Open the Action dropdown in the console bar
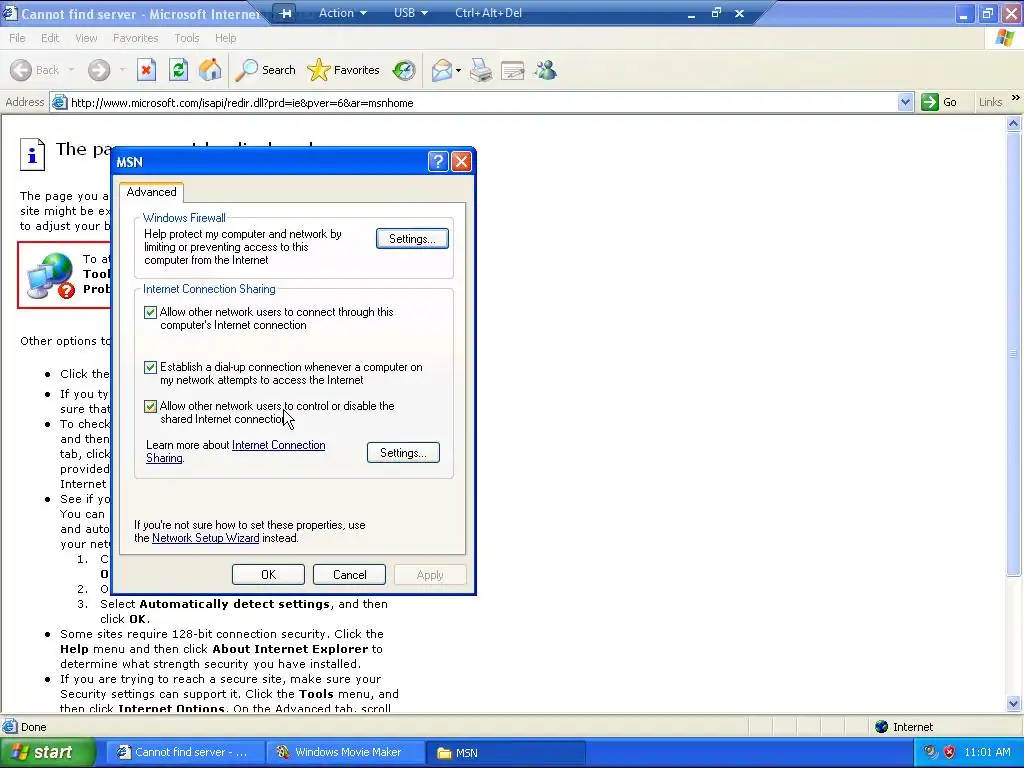Viewport: 1024px width, 768px height. 342,13
